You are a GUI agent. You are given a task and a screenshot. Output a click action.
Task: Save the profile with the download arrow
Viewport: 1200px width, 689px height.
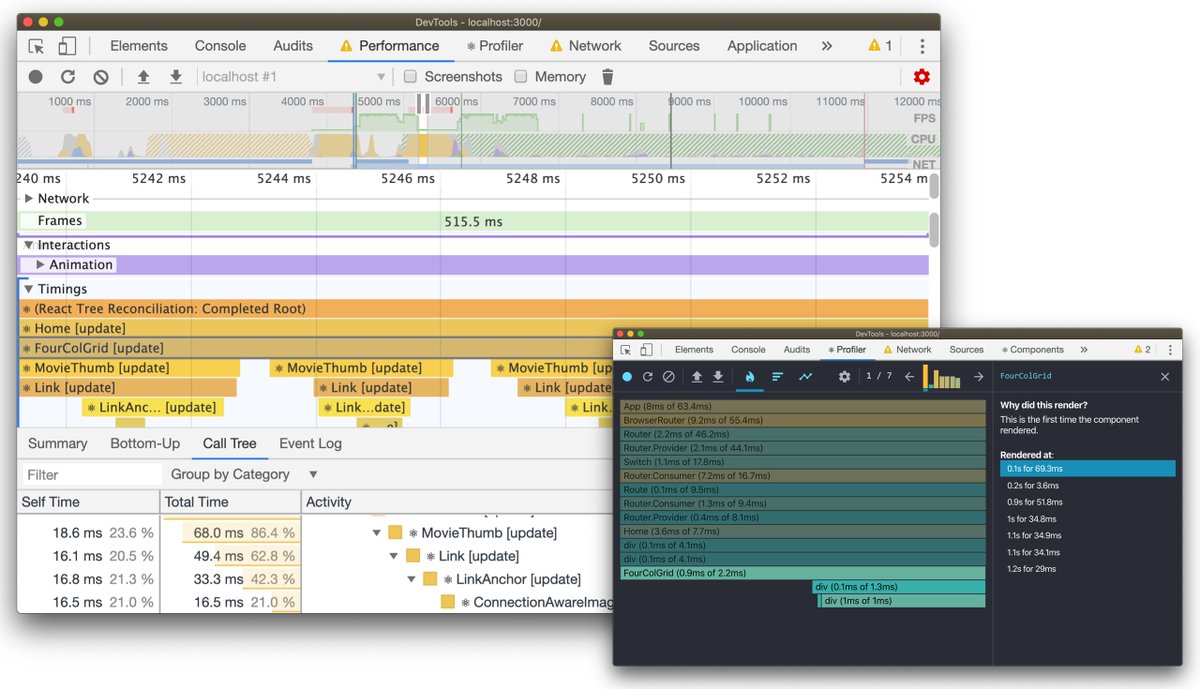tap(176, 77)
